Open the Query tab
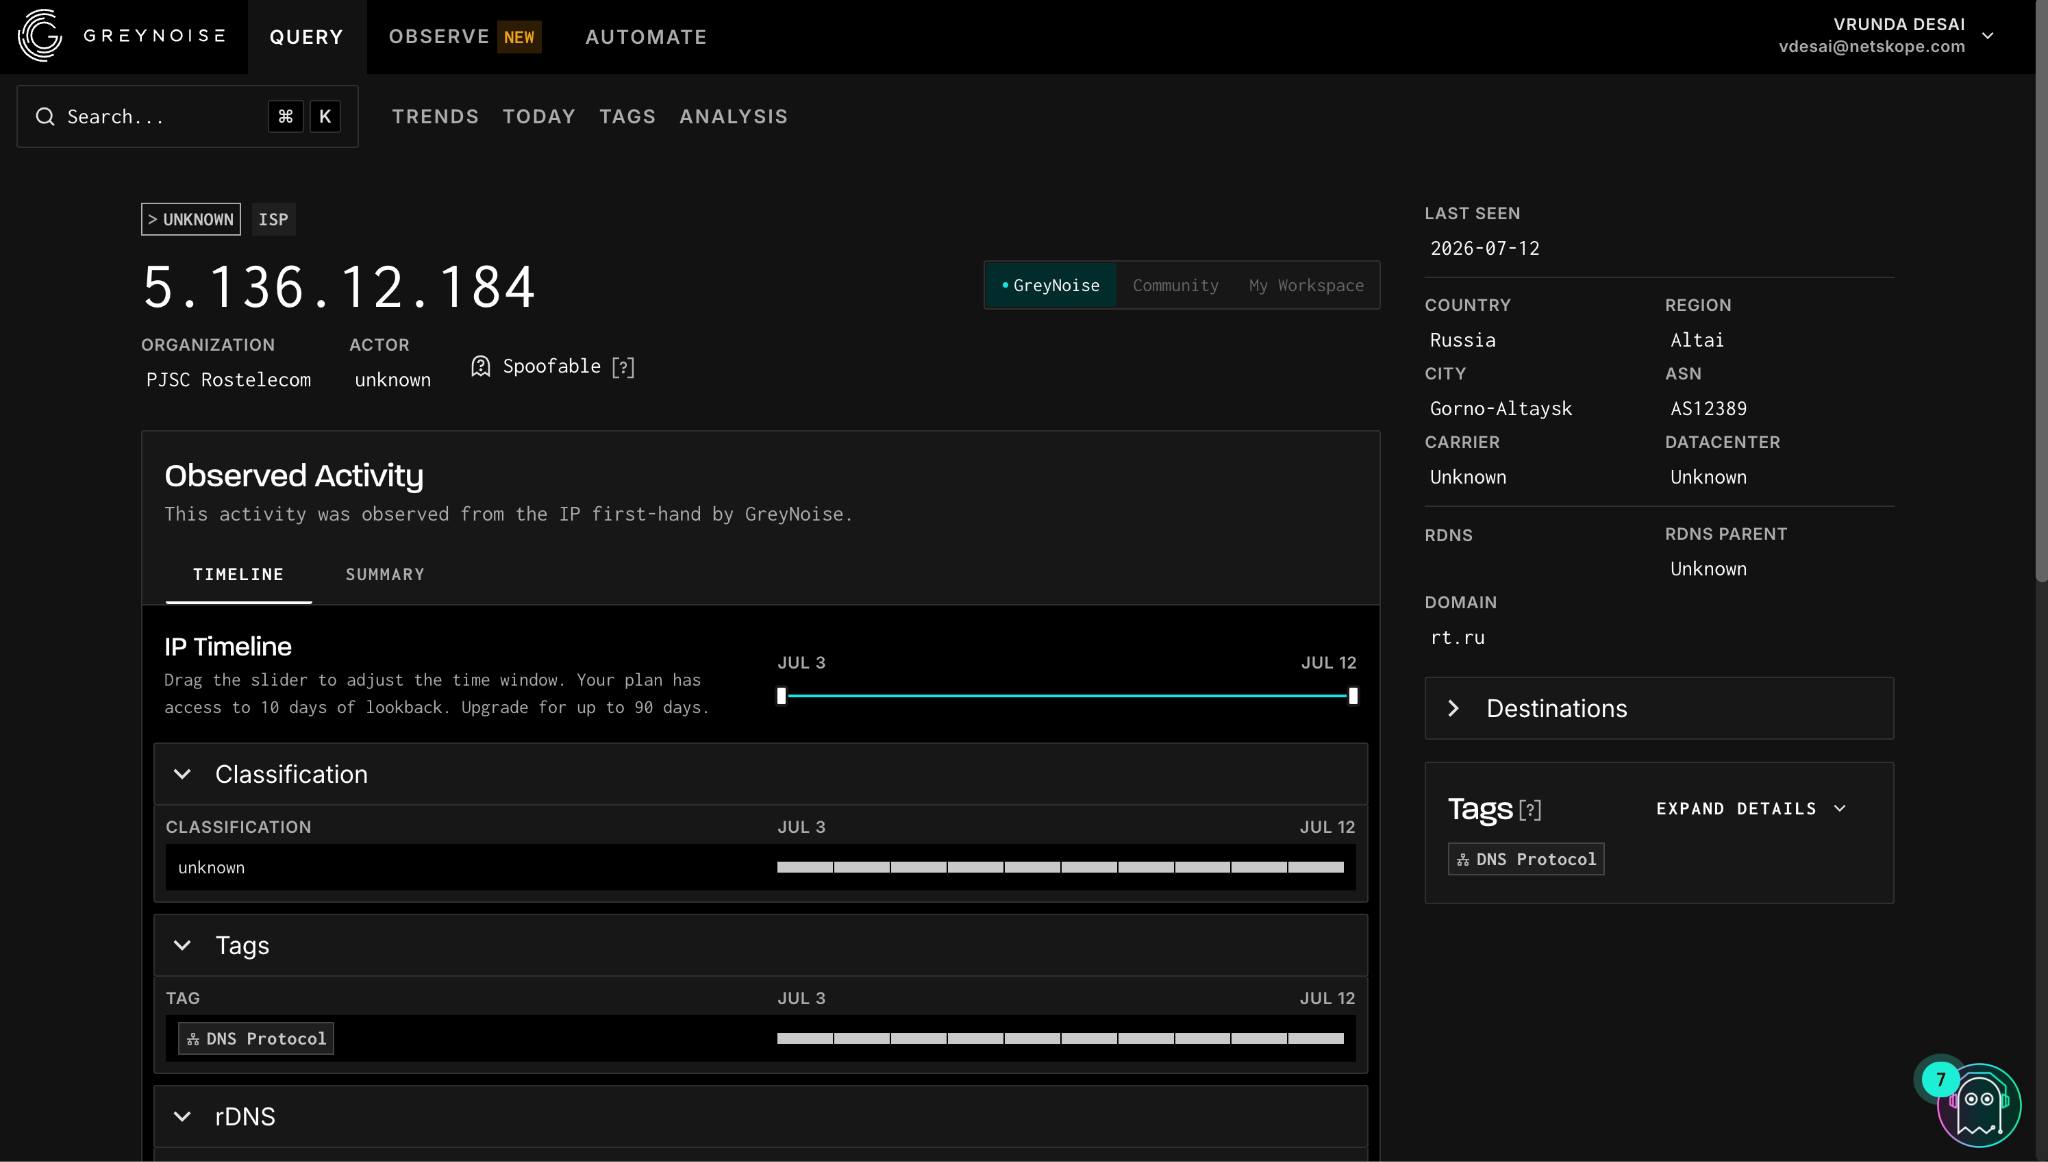The image size is (2048, 1162). (x=306, y=37)
